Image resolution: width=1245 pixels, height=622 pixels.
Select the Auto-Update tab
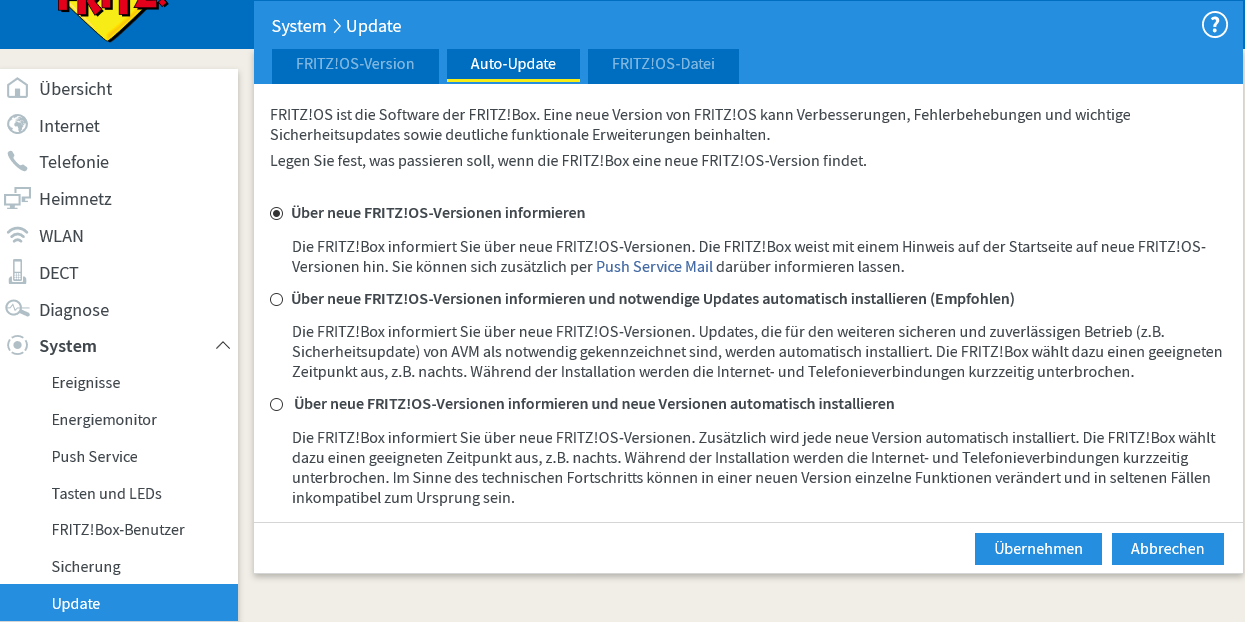click(513, 64)
